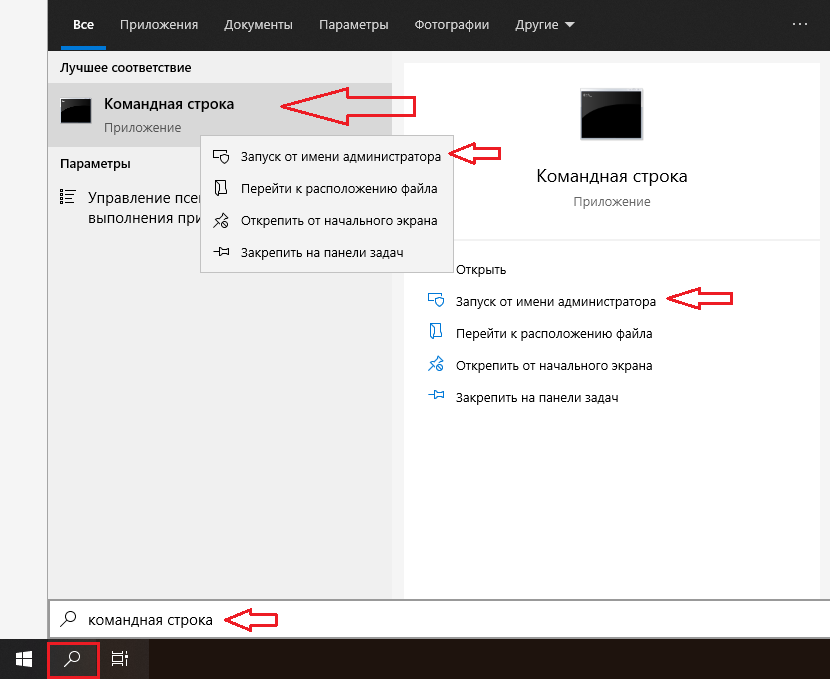The width and height of the screenshot is (830, 679).
Task: Select Открепить от начального экрана in context menu
Action: tap(338, 220)
